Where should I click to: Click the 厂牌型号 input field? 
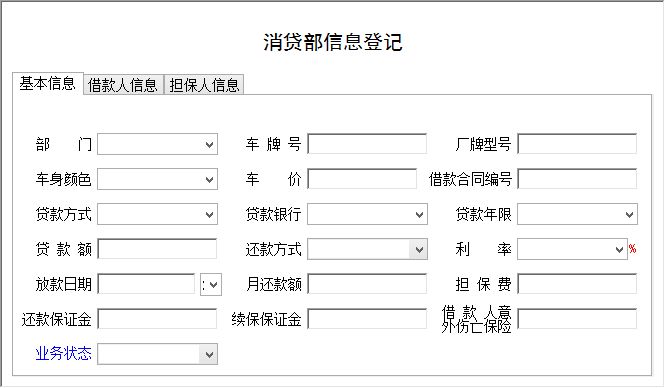pyautogui.click(x=577, y=144)
